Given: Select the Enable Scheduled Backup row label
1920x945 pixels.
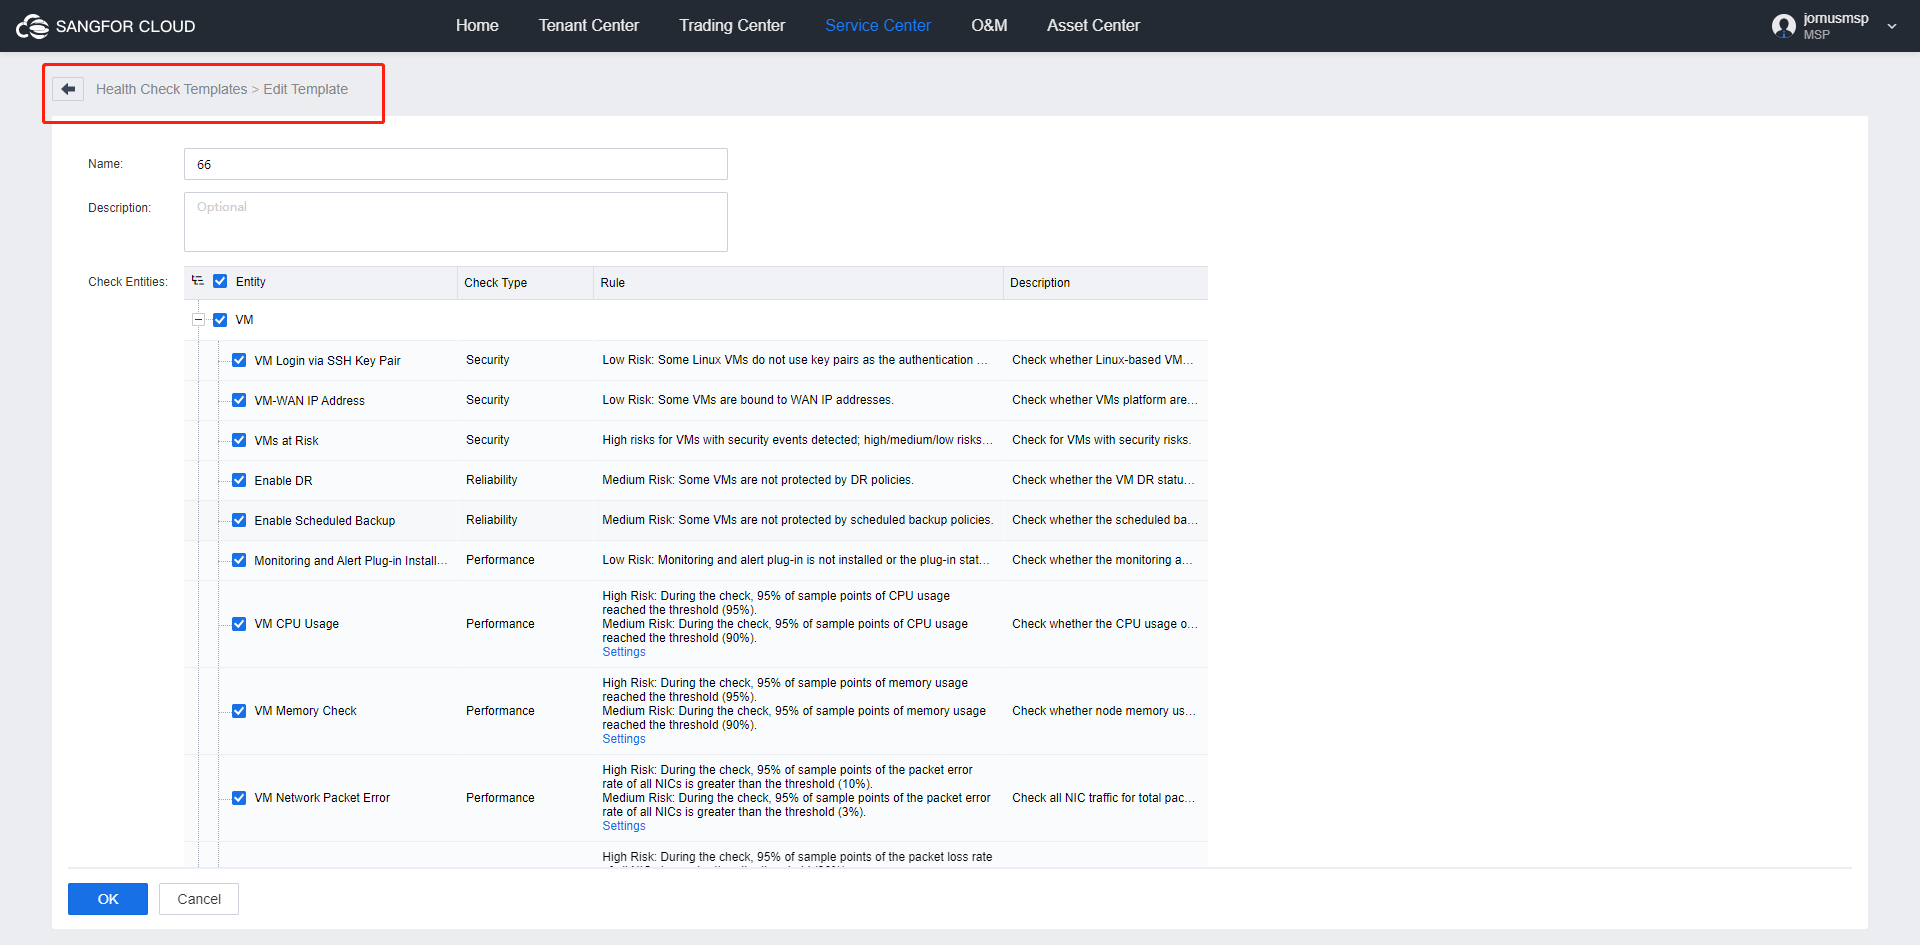Looking at the screenshot, I should pos(324,521).
